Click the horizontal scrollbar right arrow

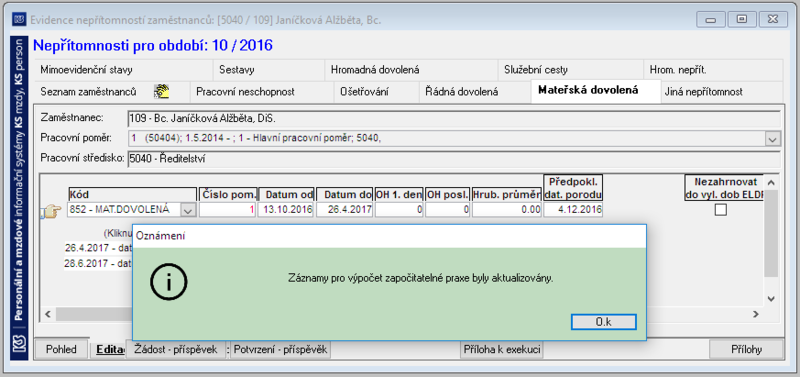(x=756, y=314)
